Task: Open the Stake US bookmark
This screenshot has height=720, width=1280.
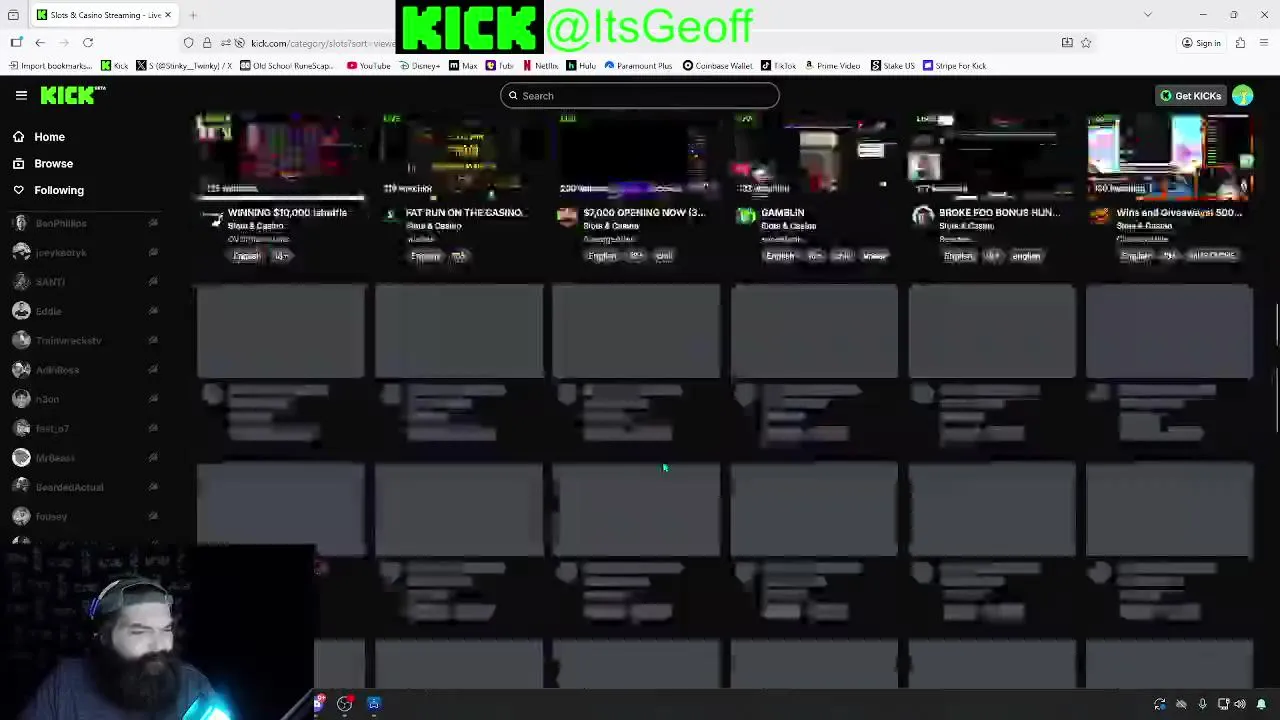Action: click(892, 66)
